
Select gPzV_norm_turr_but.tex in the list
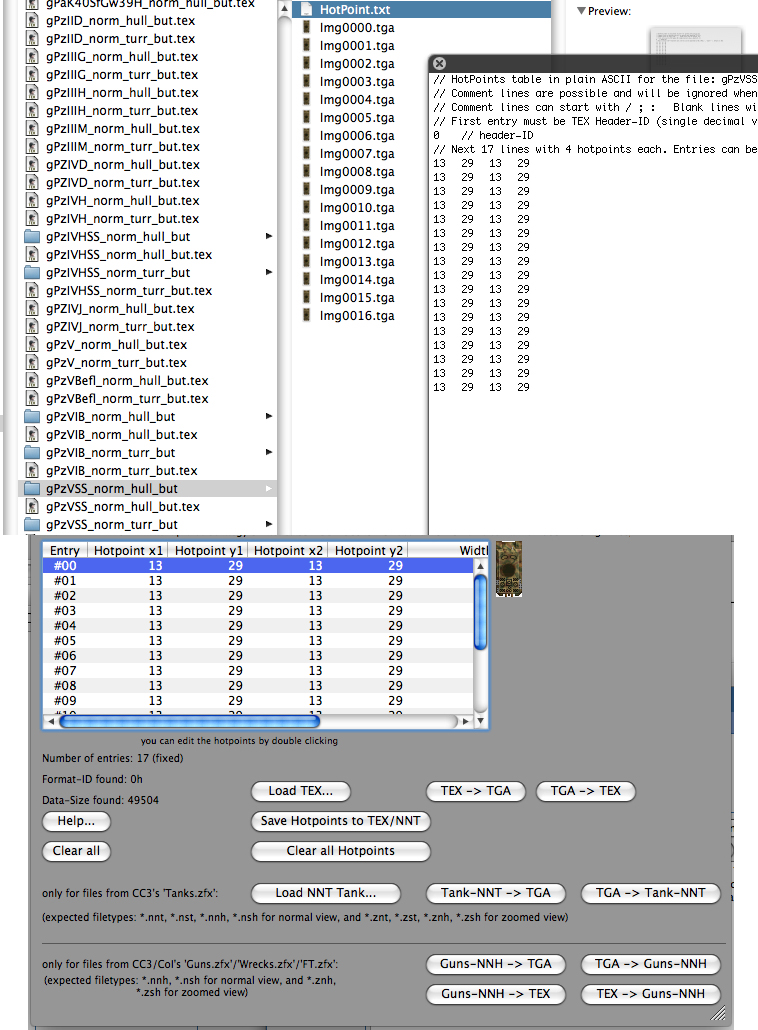click(116, 363)
